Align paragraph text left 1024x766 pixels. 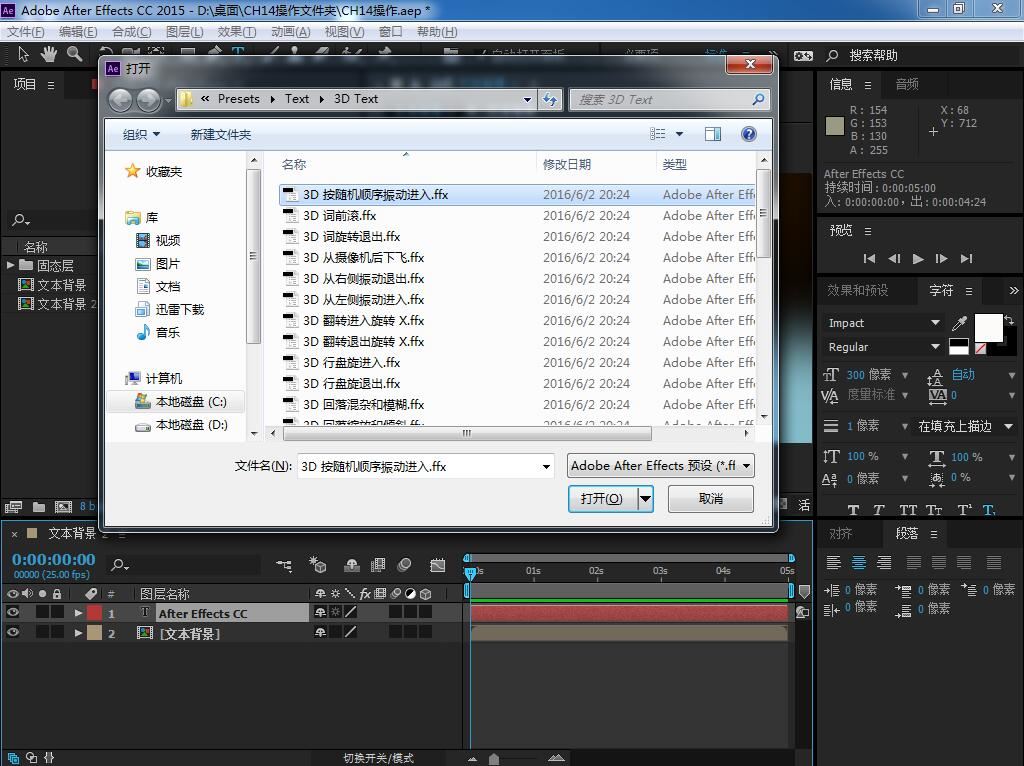833,562
